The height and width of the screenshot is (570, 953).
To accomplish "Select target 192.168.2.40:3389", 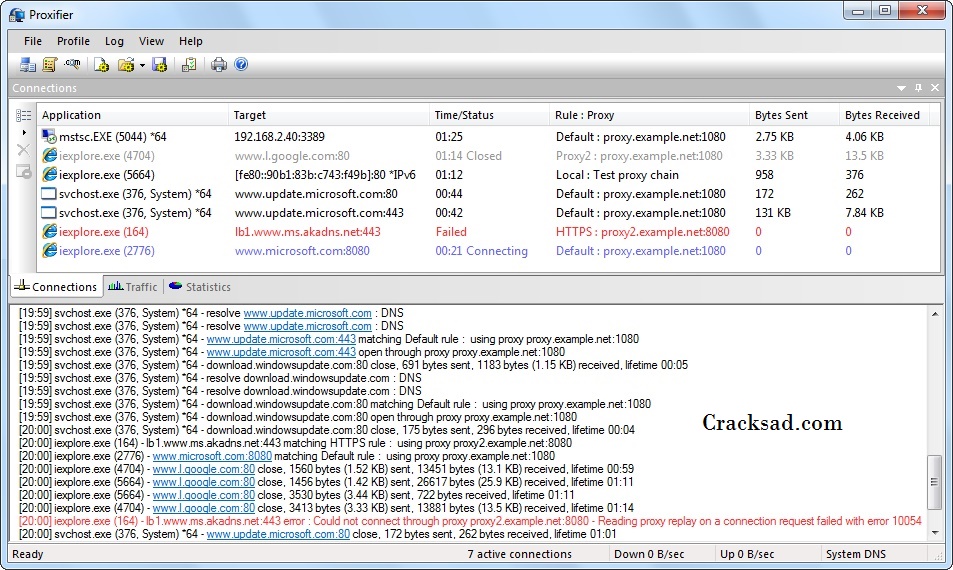I will (280, 137).
